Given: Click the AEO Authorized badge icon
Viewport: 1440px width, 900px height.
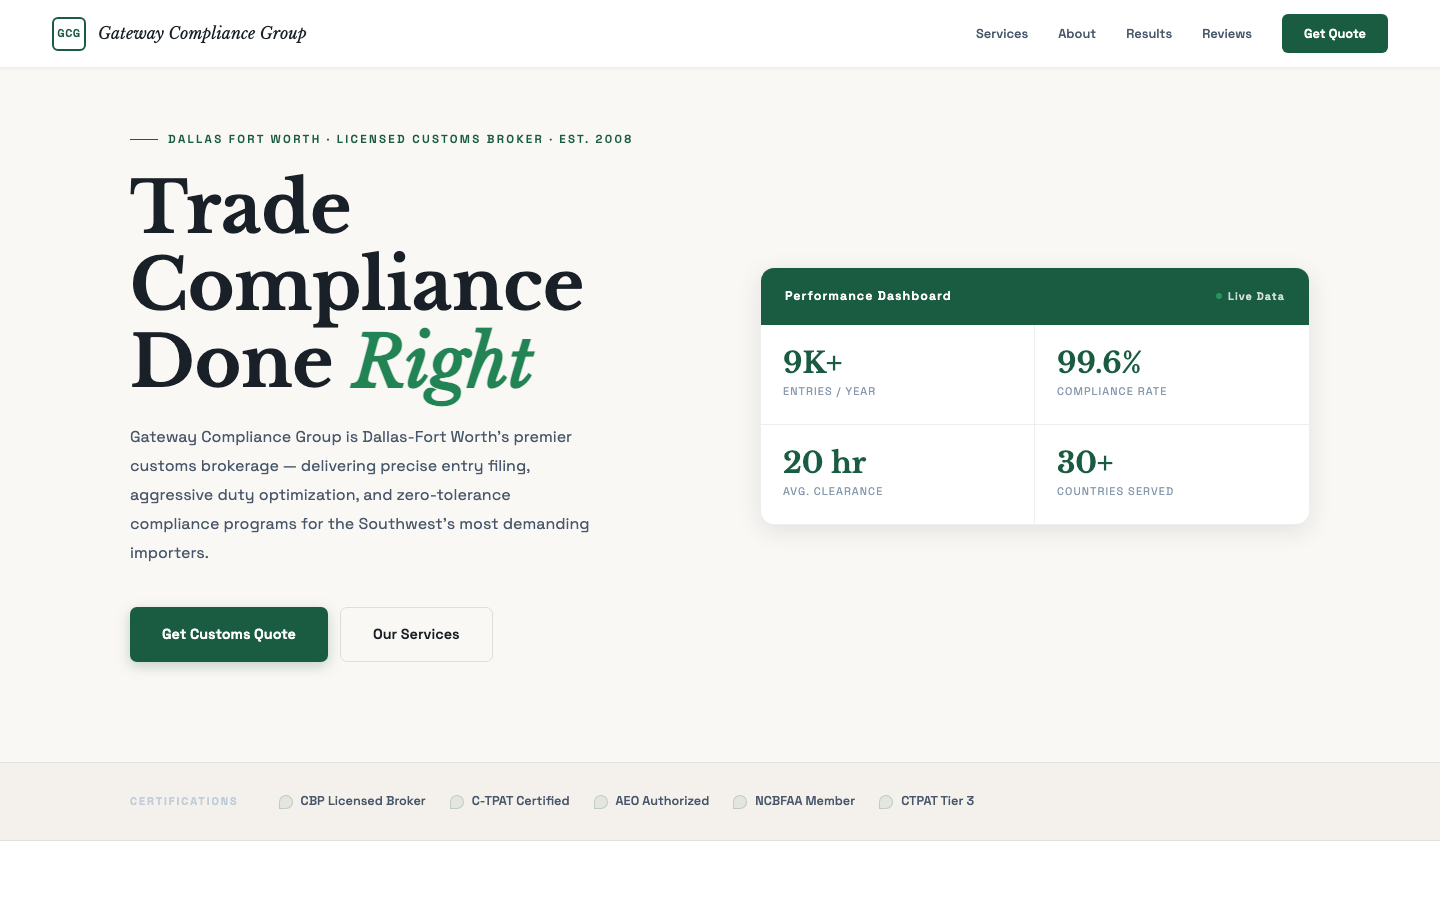Looking at the screenshot, I should coord(601,802).
